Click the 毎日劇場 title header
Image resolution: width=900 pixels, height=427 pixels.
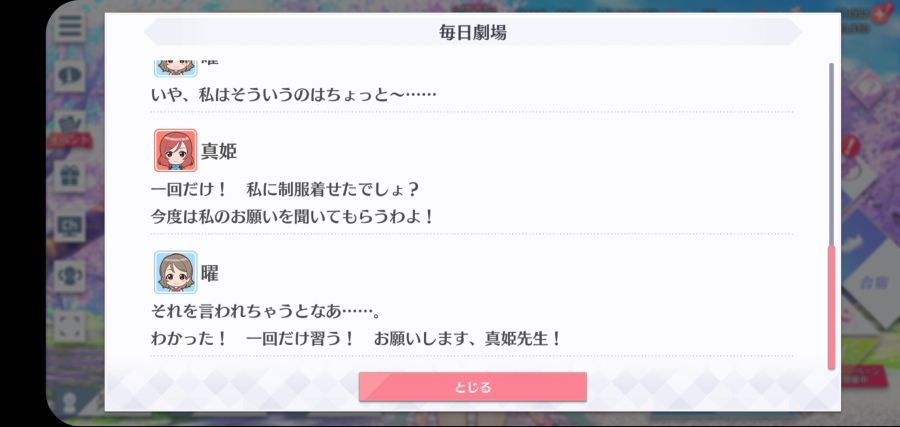pos(472,33)
